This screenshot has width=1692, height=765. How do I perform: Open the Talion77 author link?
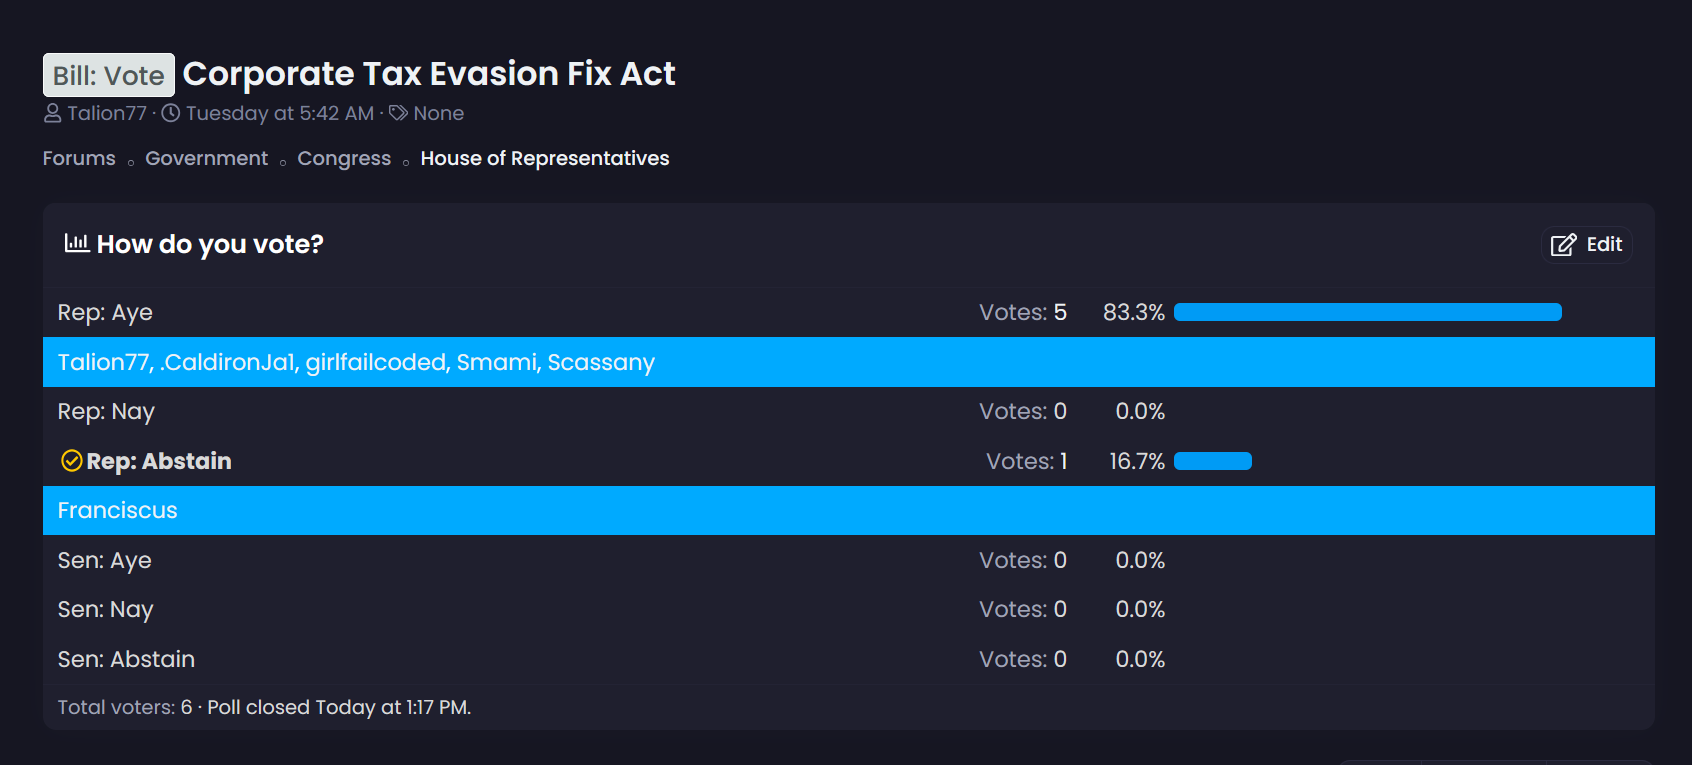click(107, 114)
